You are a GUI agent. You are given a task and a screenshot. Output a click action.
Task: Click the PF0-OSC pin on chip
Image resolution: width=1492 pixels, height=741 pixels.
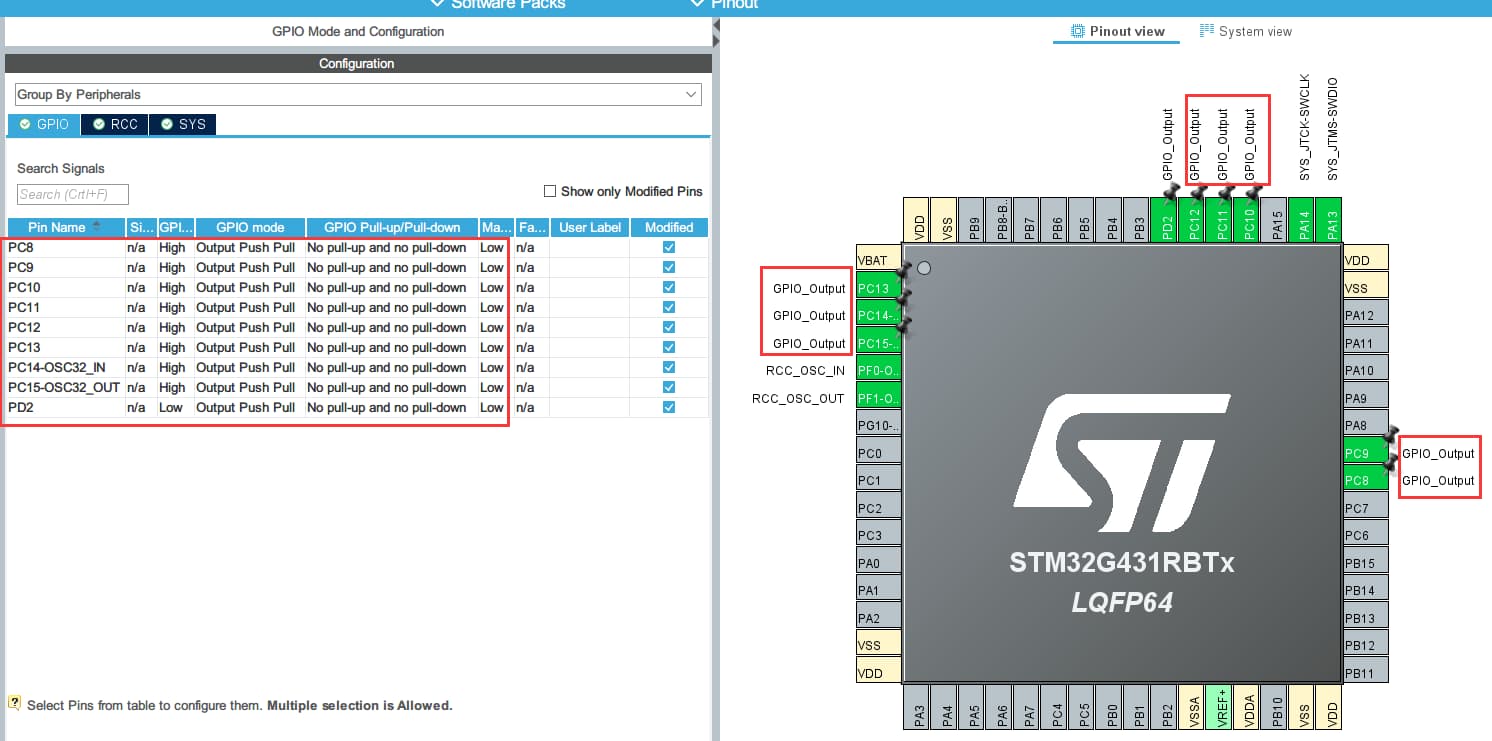click(x=878, y=371)
